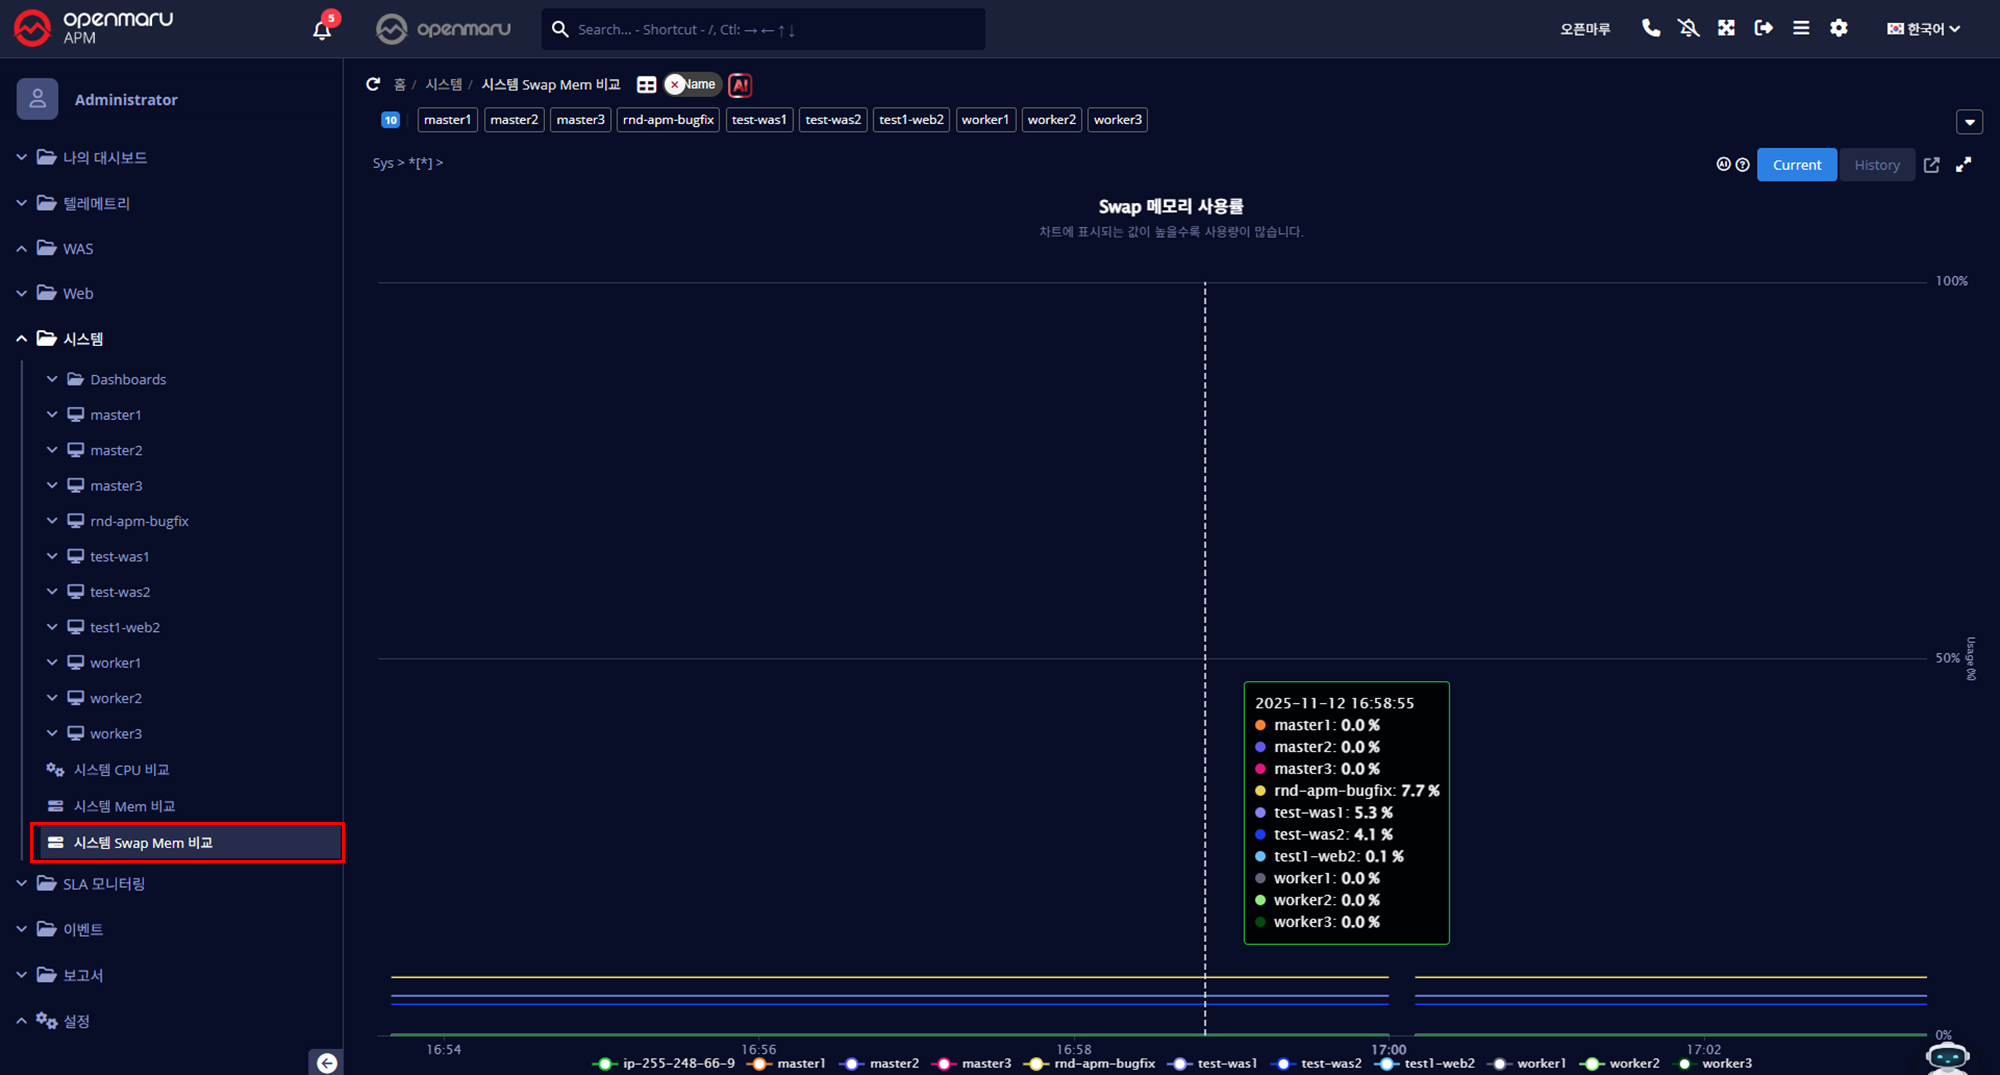Click the Current button
Screen dimensions: 2000x1075
tap(1796, 165)
